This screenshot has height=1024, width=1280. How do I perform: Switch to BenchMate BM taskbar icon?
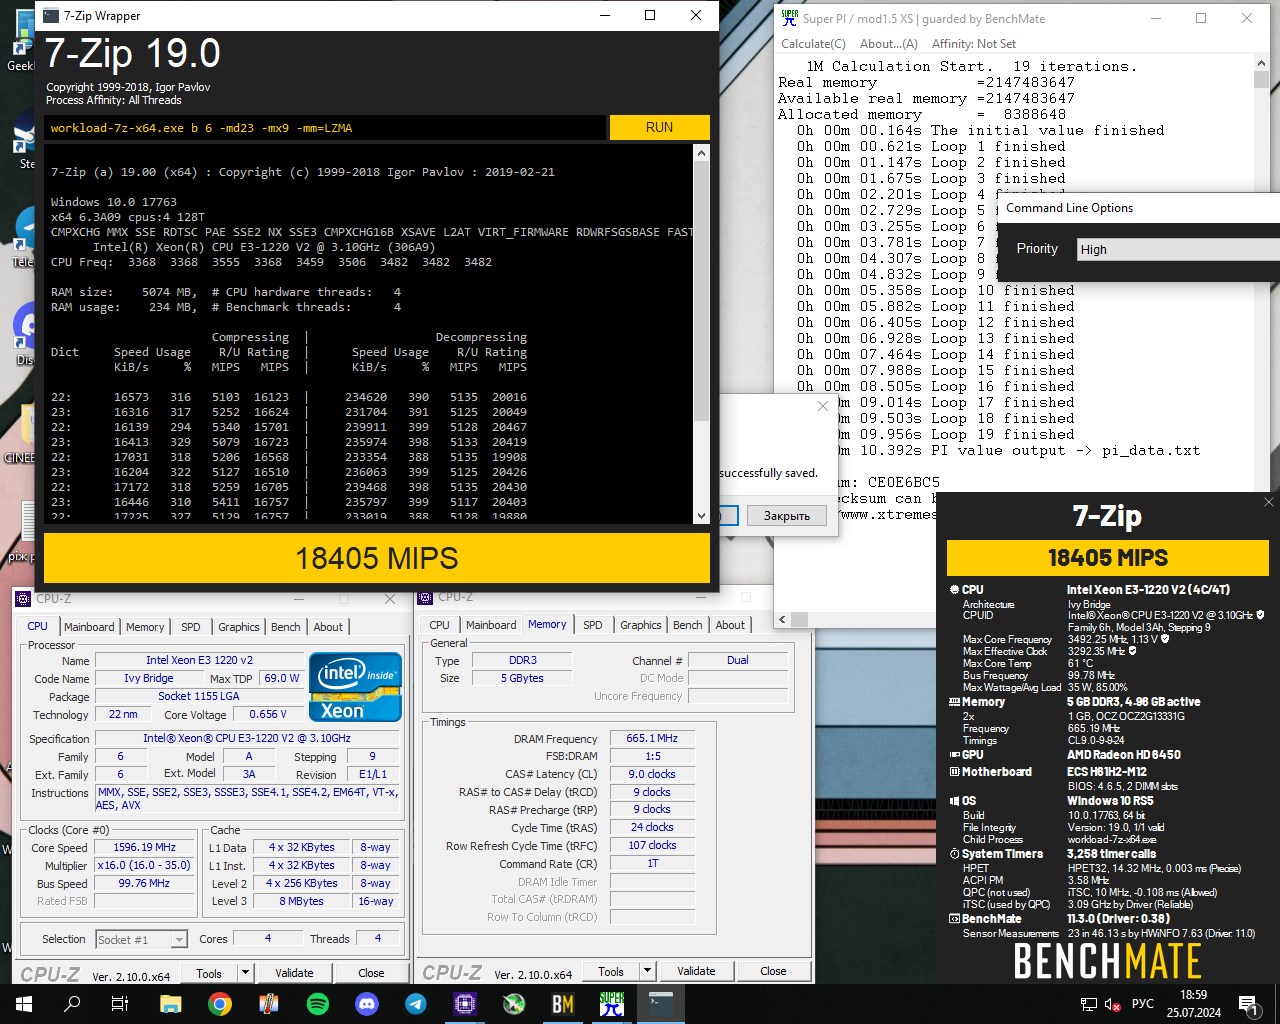point(563,1004)
